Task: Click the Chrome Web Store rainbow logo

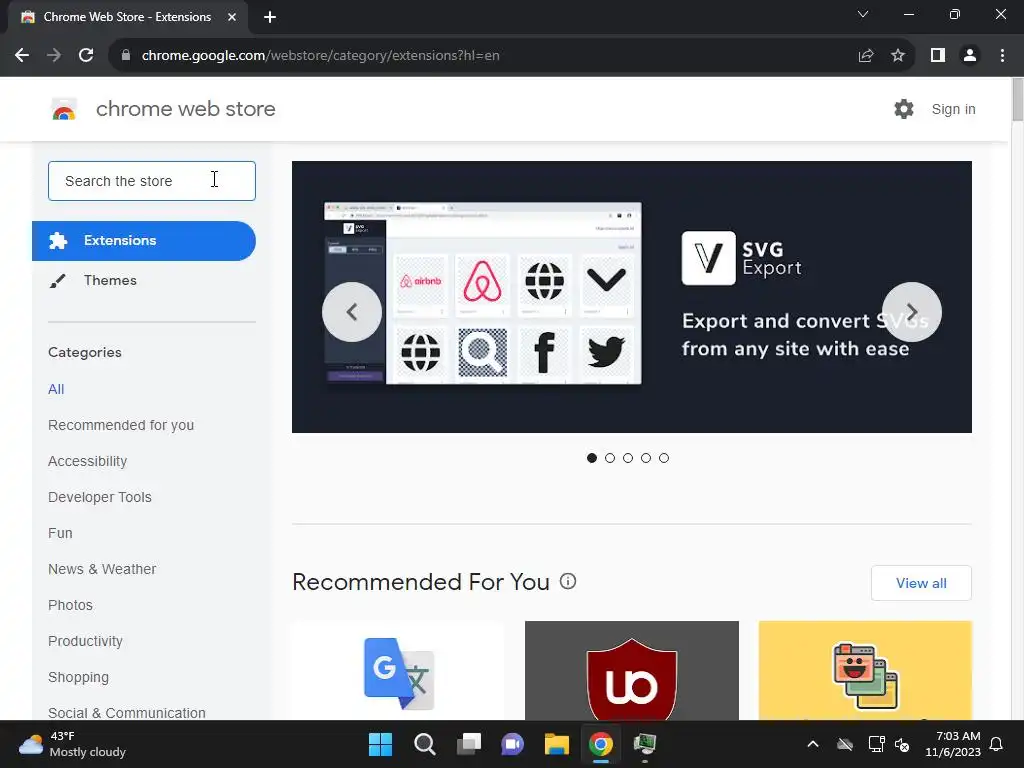Action: click(64, 109)
